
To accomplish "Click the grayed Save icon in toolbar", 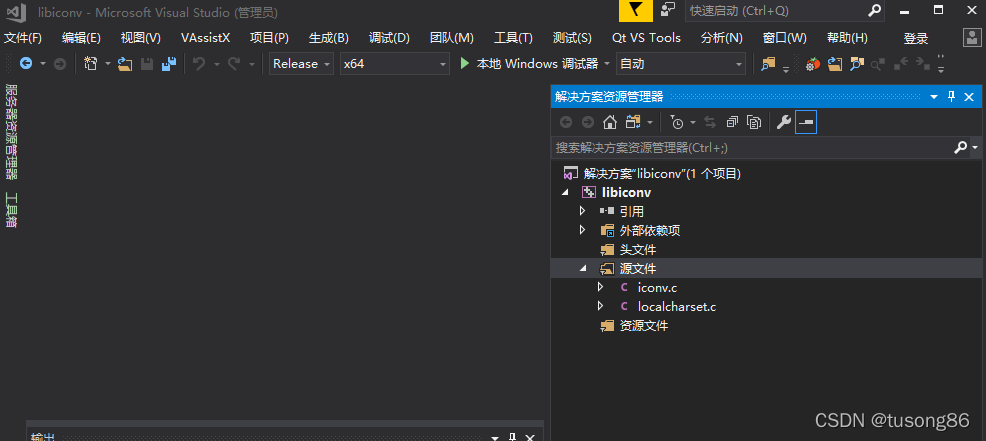I will pos(147,64).
